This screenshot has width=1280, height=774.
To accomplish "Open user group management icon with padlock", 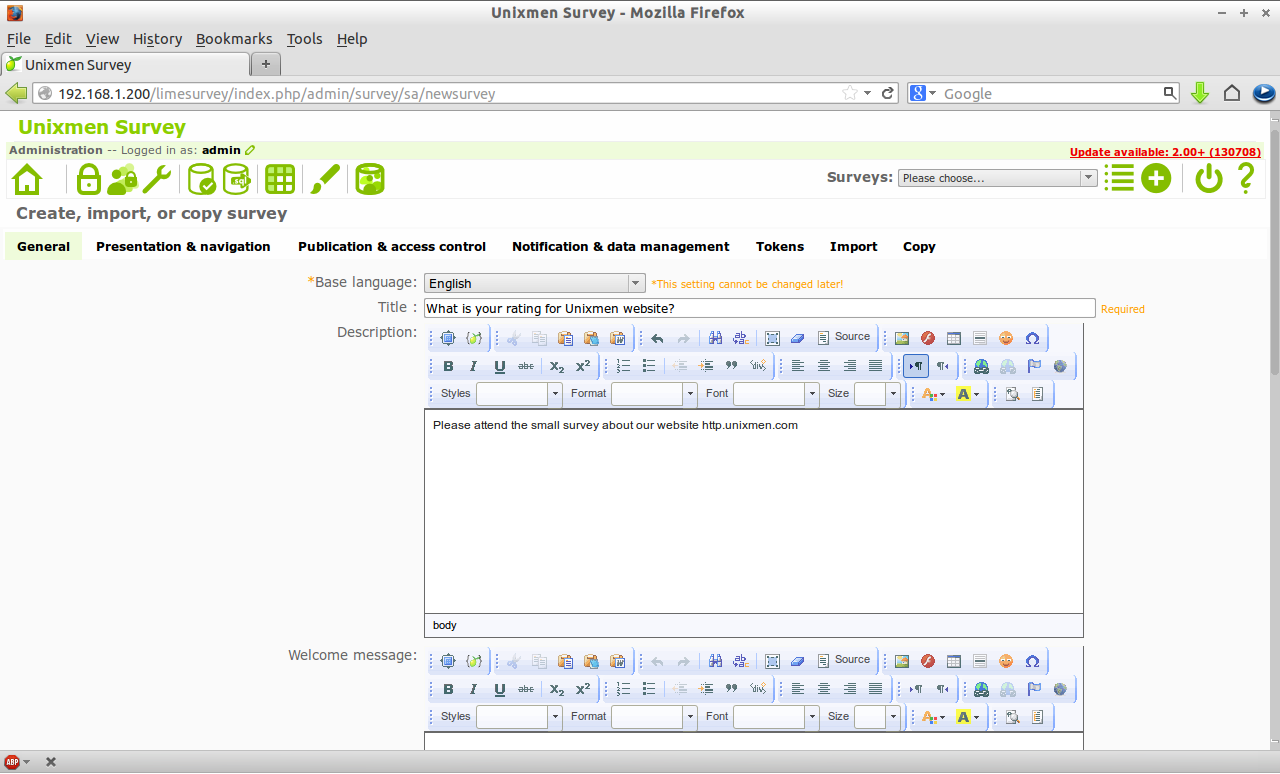I will click(122, 179).
